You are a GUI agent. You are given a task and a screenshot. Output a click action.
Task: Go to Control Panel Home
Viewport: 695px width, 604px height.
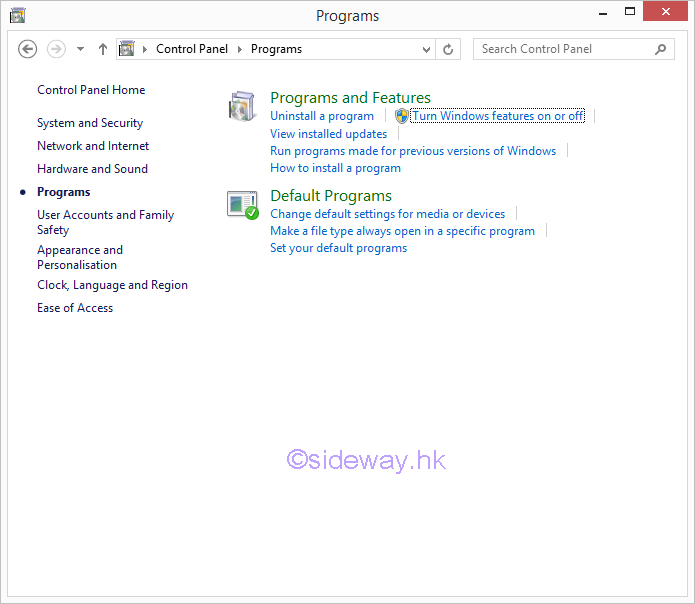click(x=91, y=90)
